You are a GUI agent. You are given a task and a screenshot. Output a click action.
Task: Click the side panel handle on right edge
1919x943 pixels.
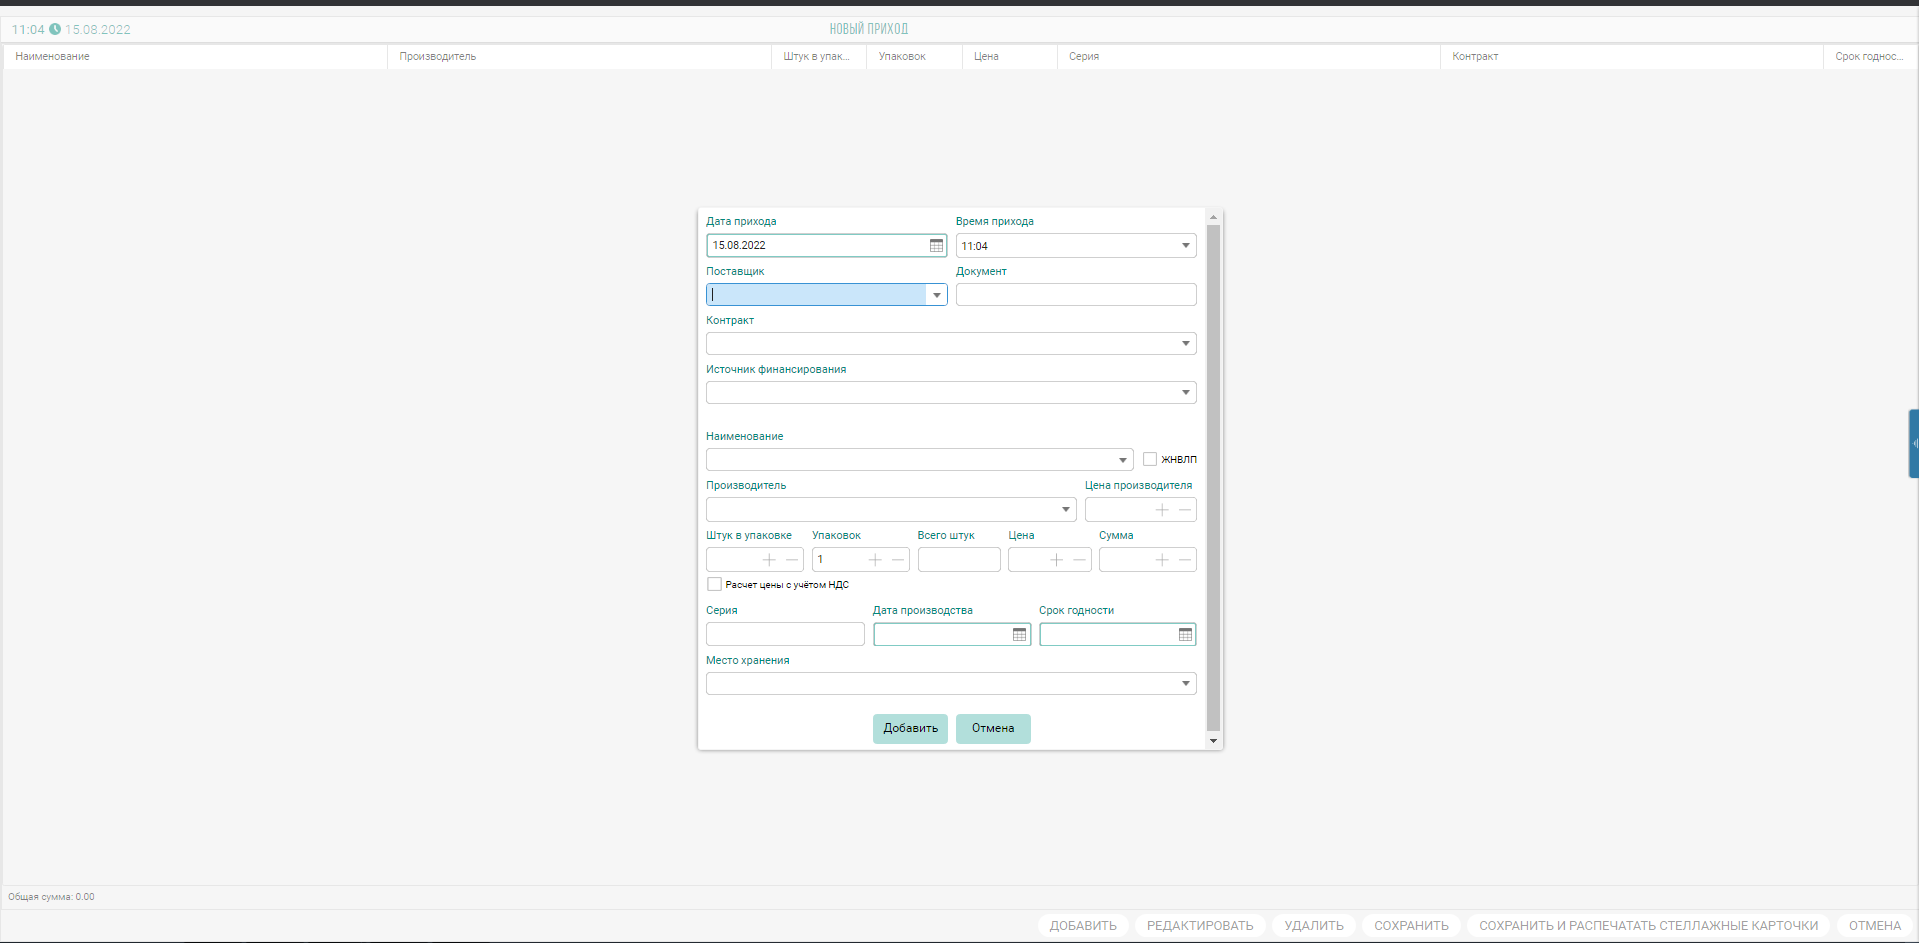point(1913,443)
